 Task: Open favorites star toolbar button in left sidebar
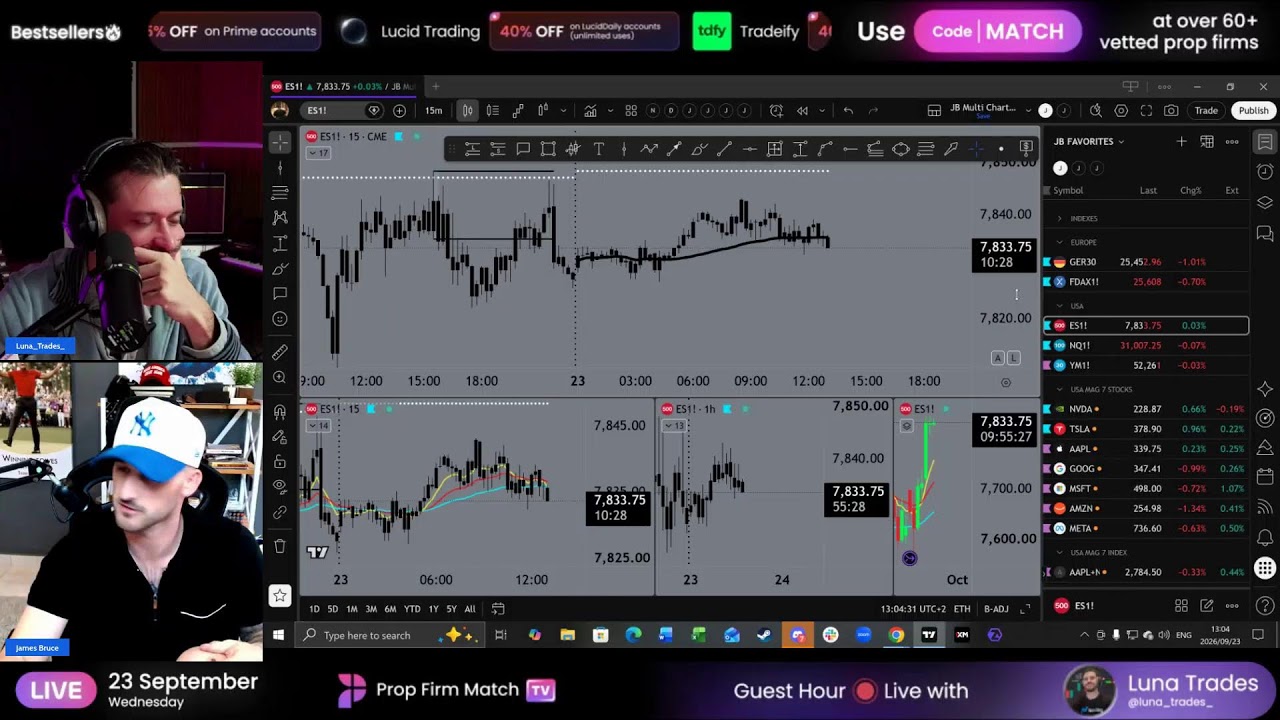point(280,596)
